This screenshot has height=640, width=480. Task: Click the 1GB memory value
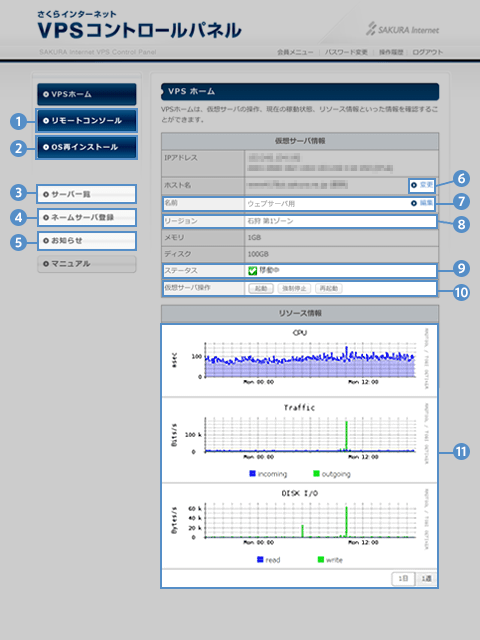click(254, 238)
